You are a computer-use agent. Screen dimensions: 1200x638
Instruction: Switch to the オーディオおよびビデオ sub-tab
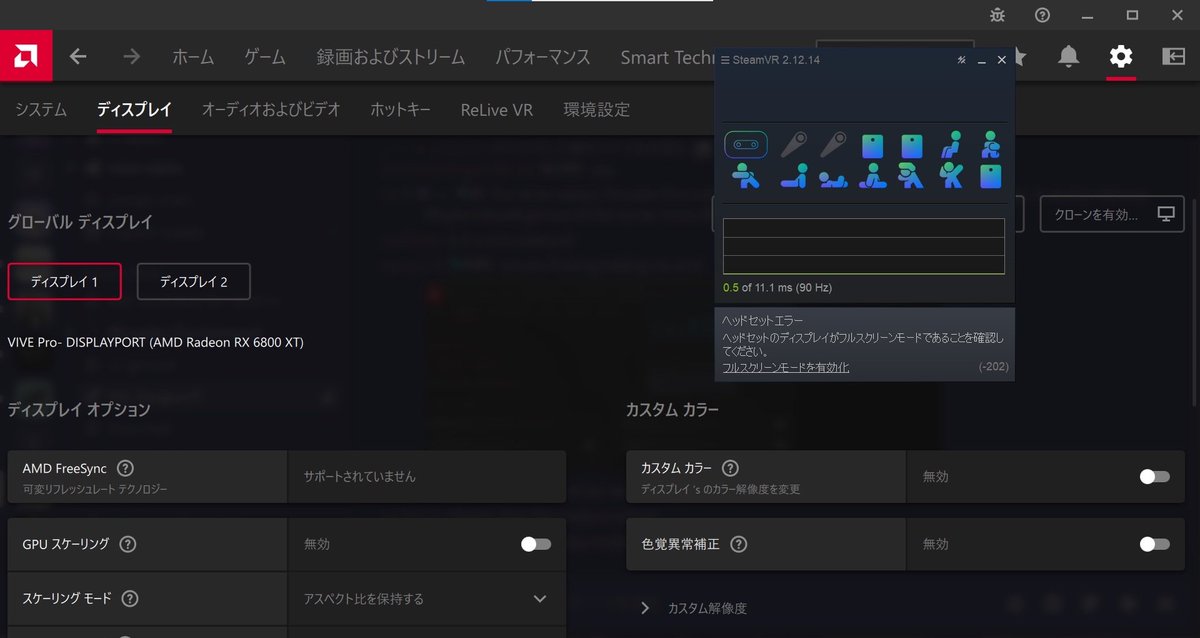click(x=271, y=109)
